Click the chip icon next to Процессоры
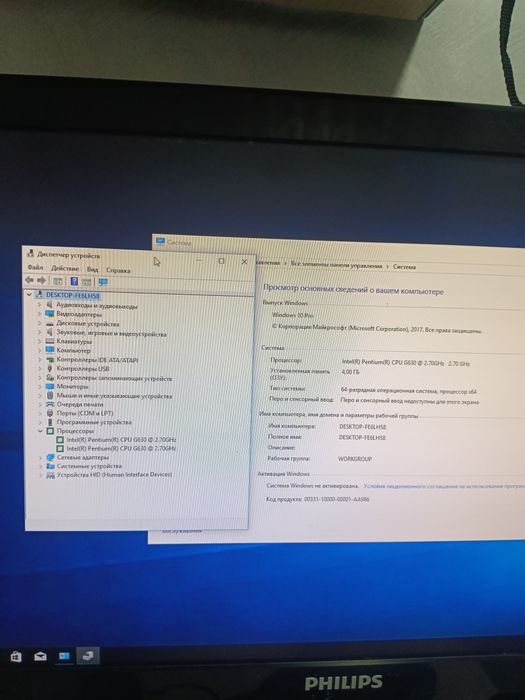 (x=50, y=431)
